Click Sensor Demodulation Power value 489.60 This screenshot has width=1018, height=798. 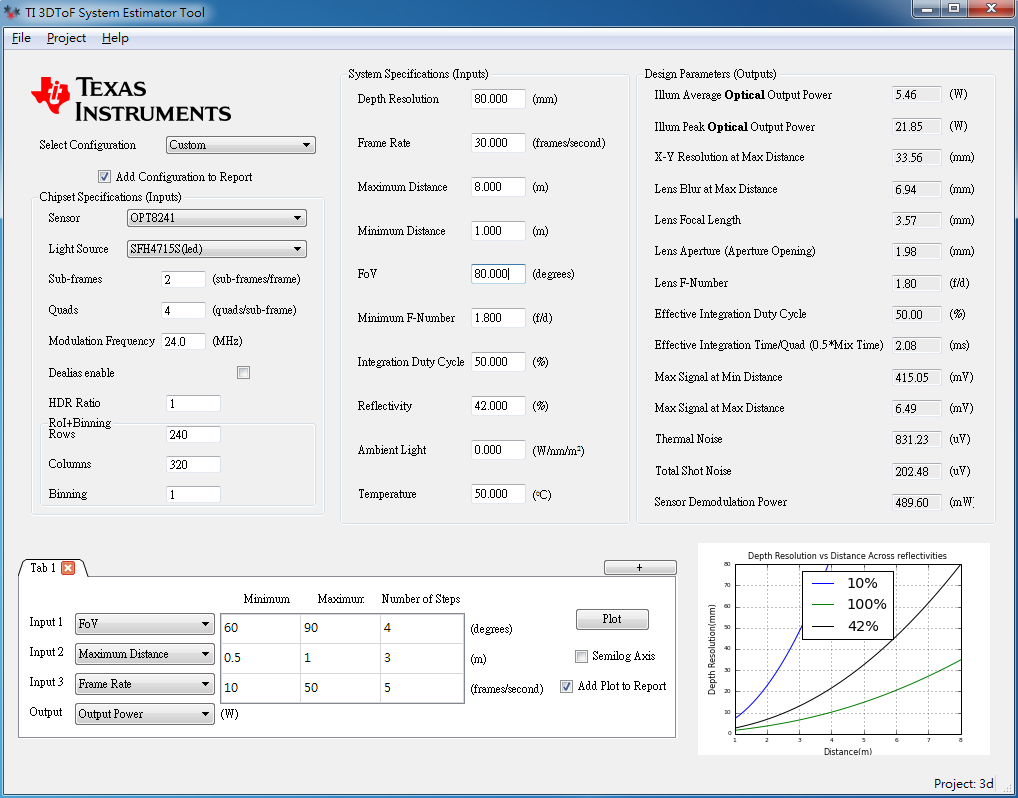click(x=917, y=503)
